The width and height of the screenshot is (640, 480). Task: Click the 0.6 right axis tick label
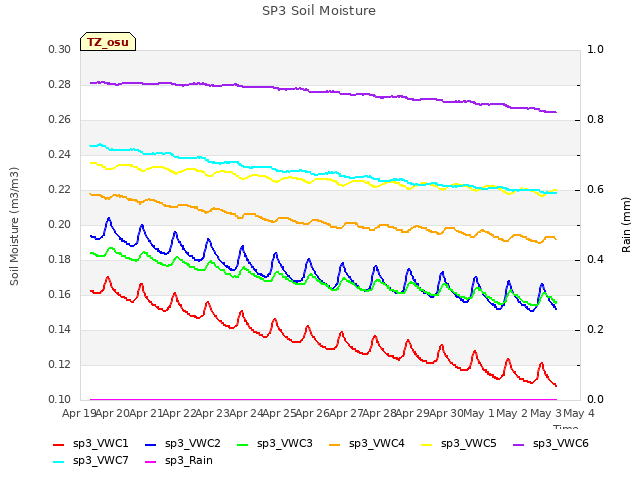coord(595,189)
